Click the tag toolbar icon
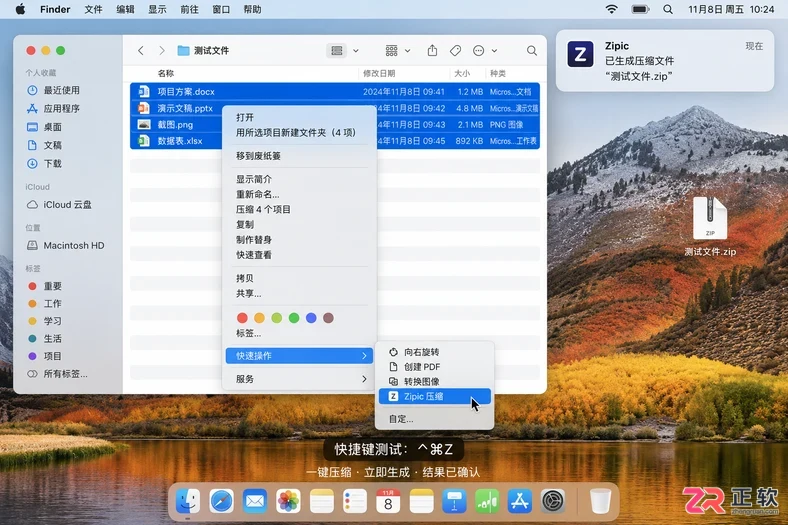 [x=455, y=50]
